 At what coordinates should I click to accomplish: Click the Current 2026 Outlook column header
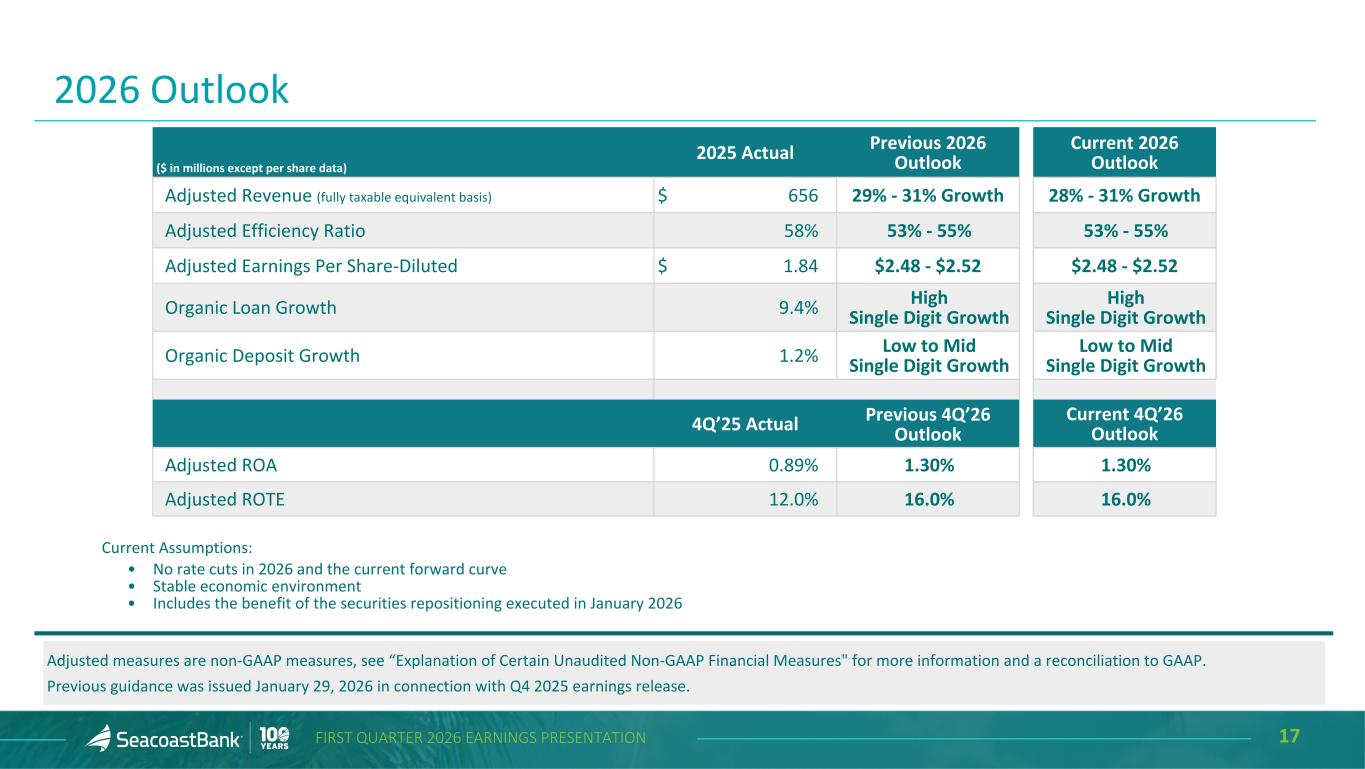coord(1124,153)
